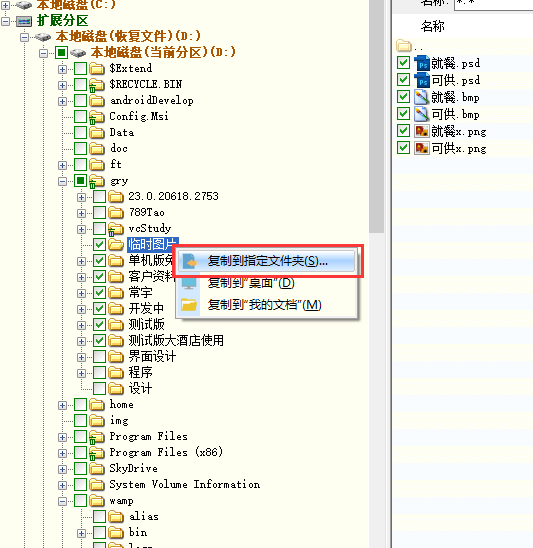Click the folder icon beside androidDevelop

tap(96, 101)
